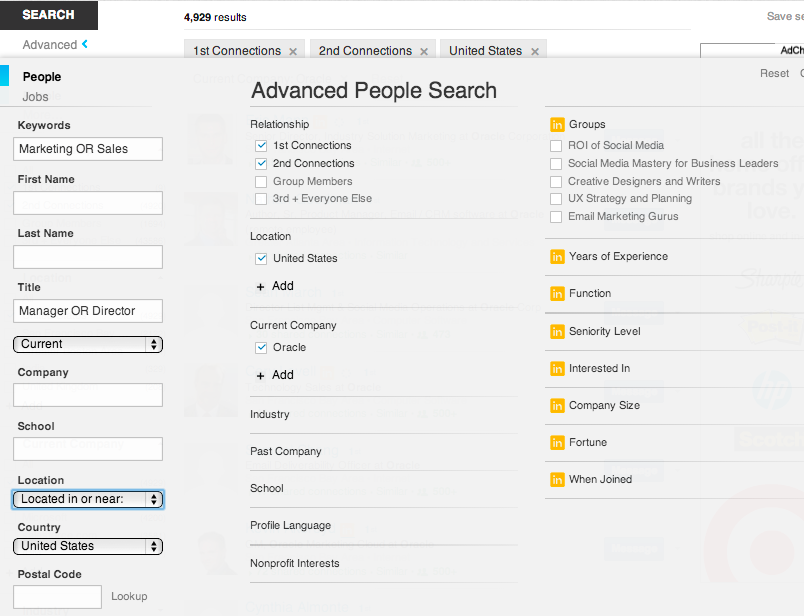The height and width of the screenshot is (616, 804).
Task: Click the premium icon next to Seniority Level
Action: coord(557,332)
